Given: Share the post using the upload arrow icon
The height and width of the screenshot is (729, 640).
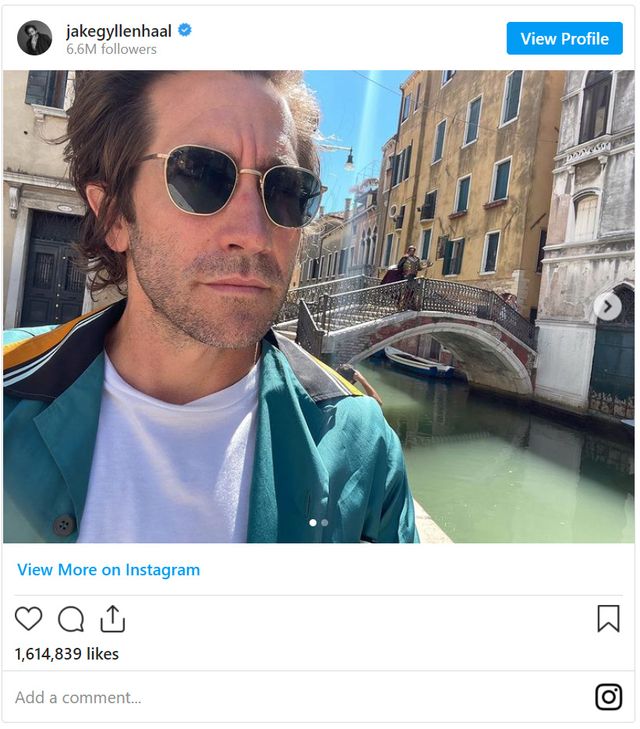Looking at the screenshot, I should 113,619.
